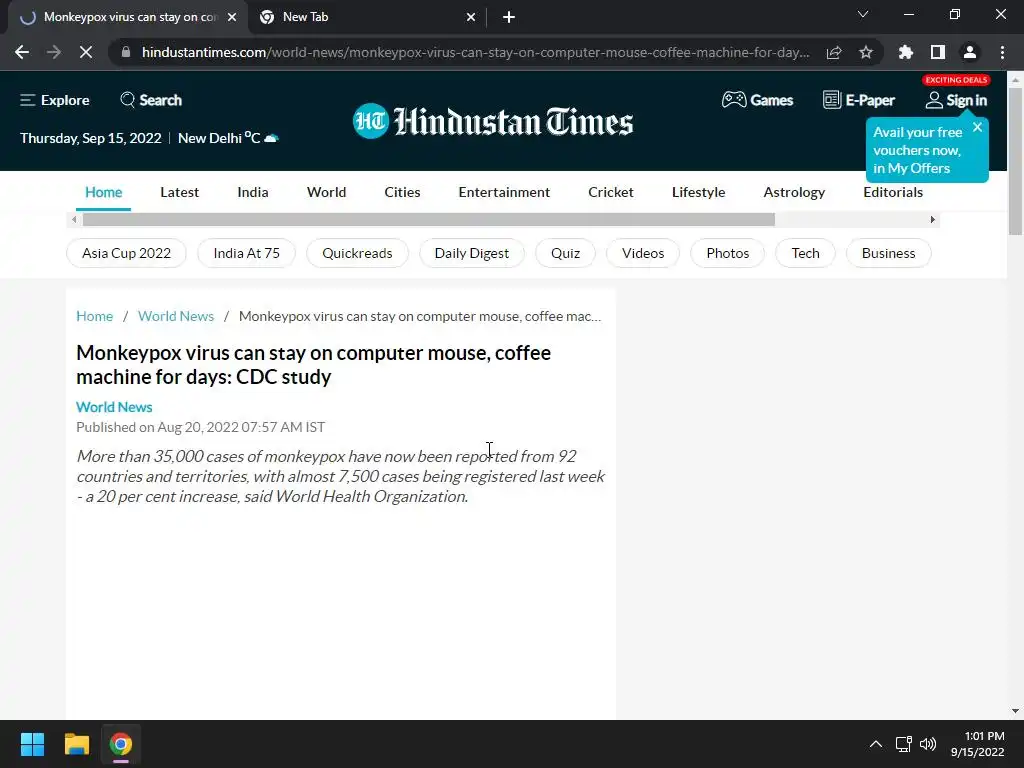Select the Cities navigation tab

[x=402, y=192]
